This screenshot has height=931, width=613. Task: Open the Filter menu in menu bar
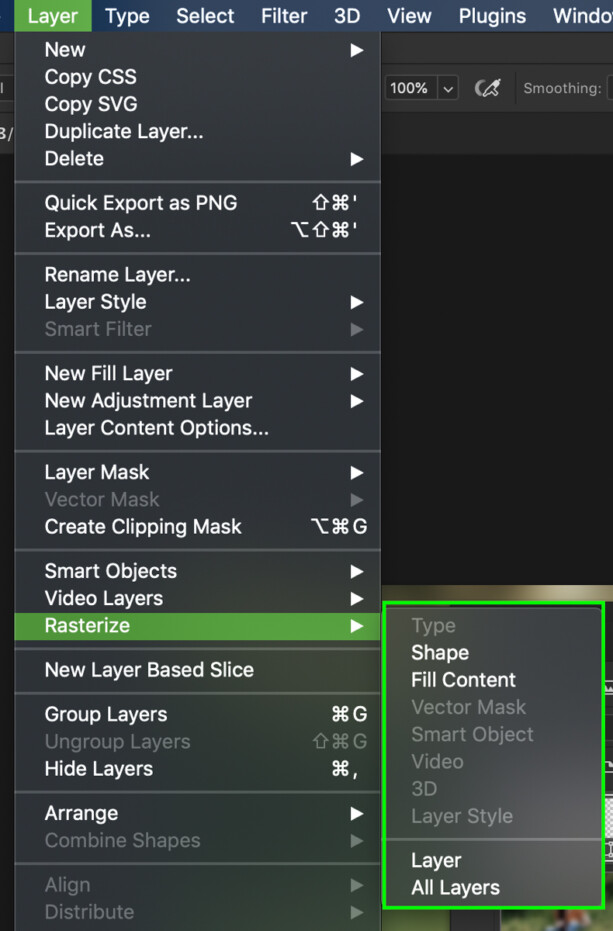[284, 16]
